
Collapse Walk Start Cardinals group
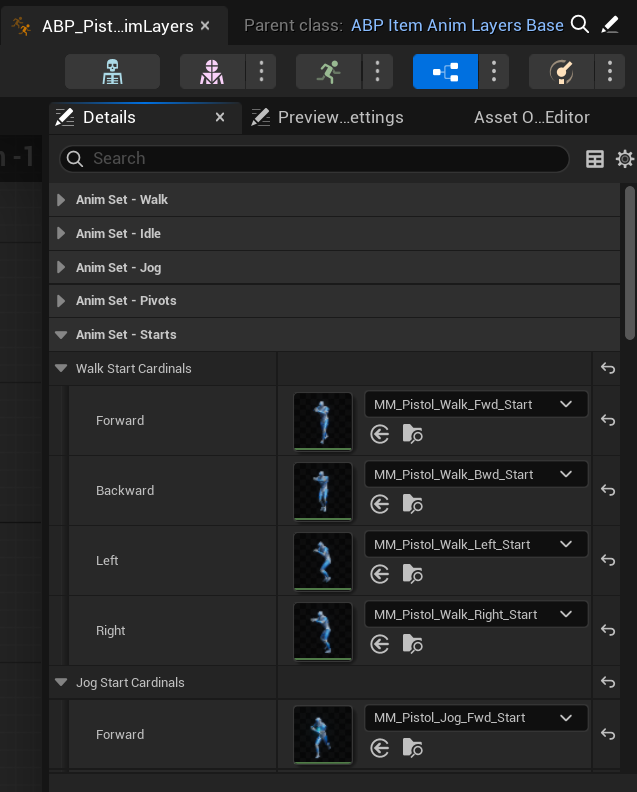pos(61,369)
